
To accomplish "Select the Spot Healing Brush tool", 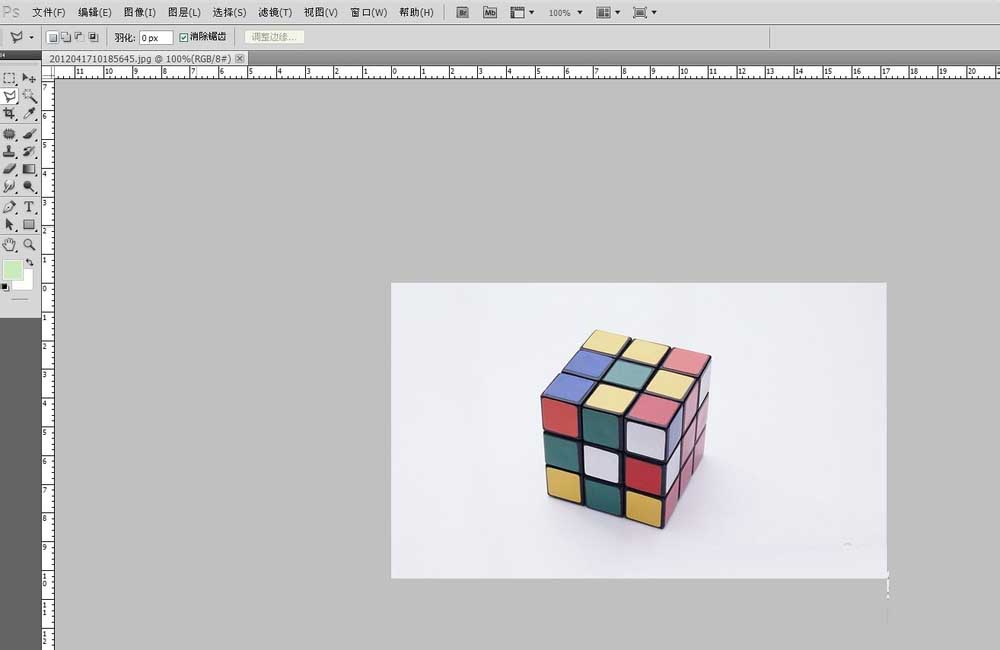I will click(10, 134).
